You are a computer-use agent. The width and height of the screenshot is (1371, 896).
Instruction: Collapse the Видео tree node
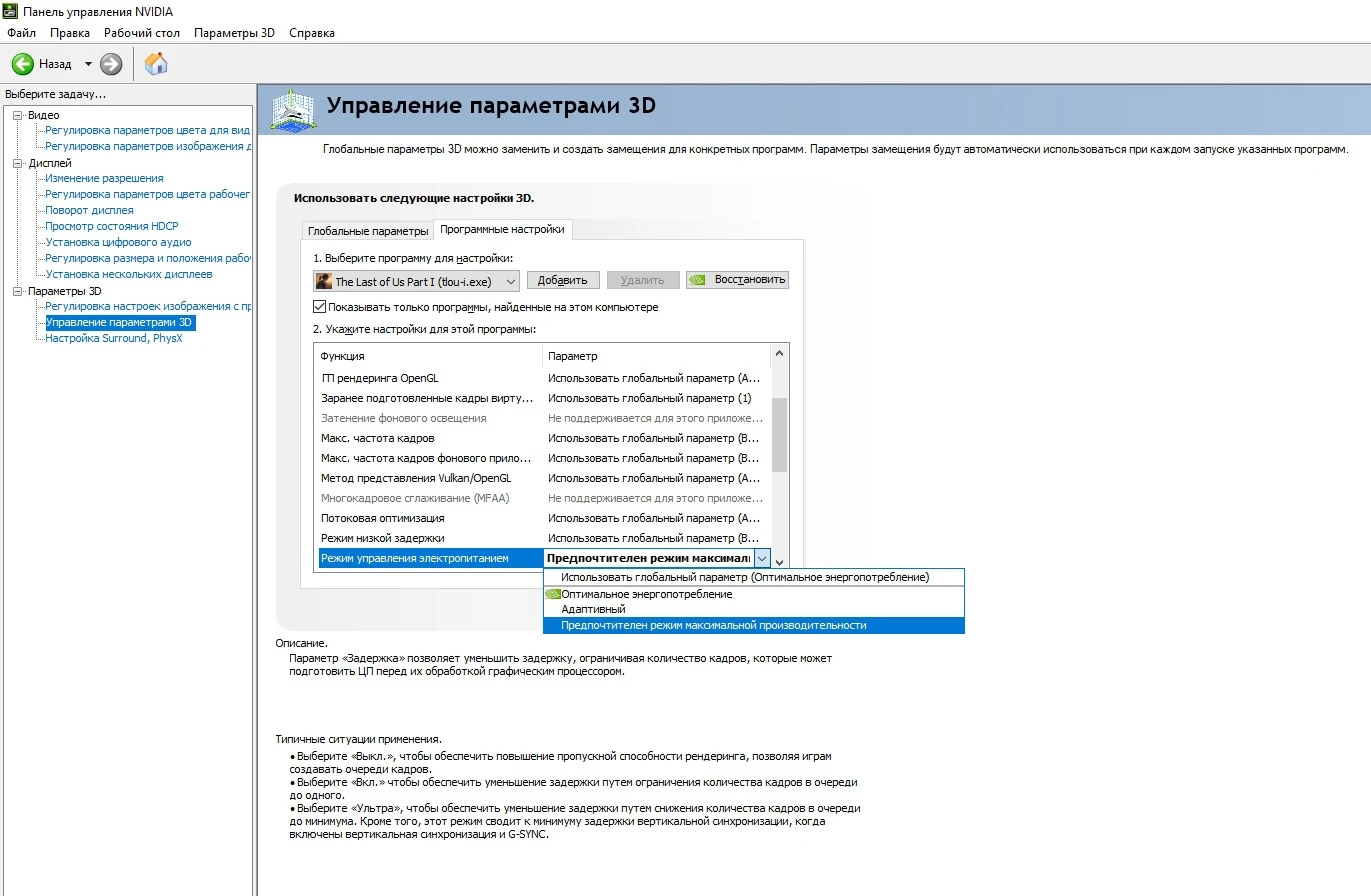[17, 115]
